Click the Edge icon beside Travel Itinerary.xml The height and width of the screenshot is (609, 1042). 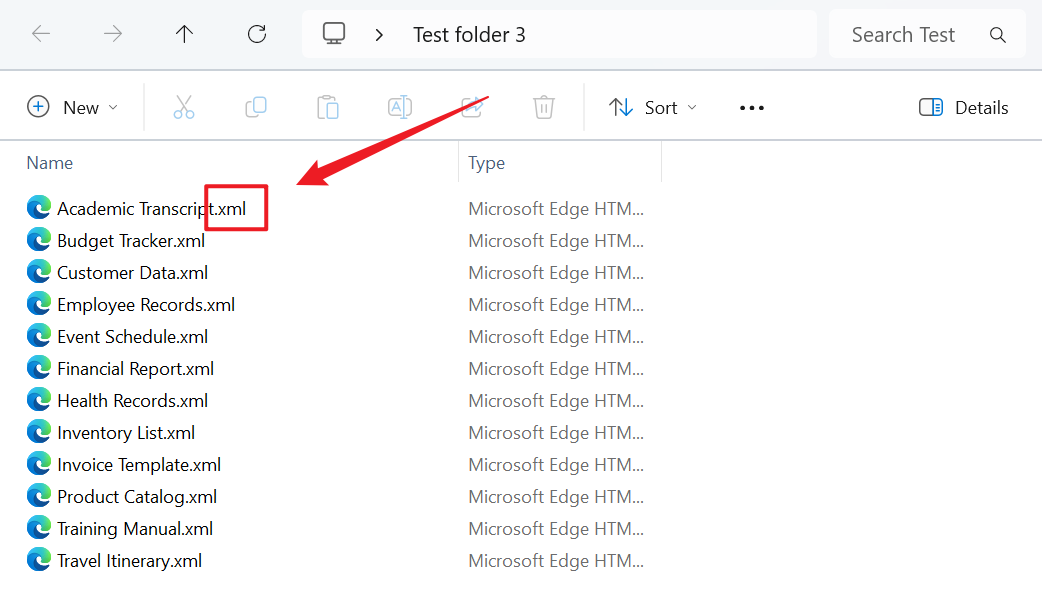[x=39, y=561]
